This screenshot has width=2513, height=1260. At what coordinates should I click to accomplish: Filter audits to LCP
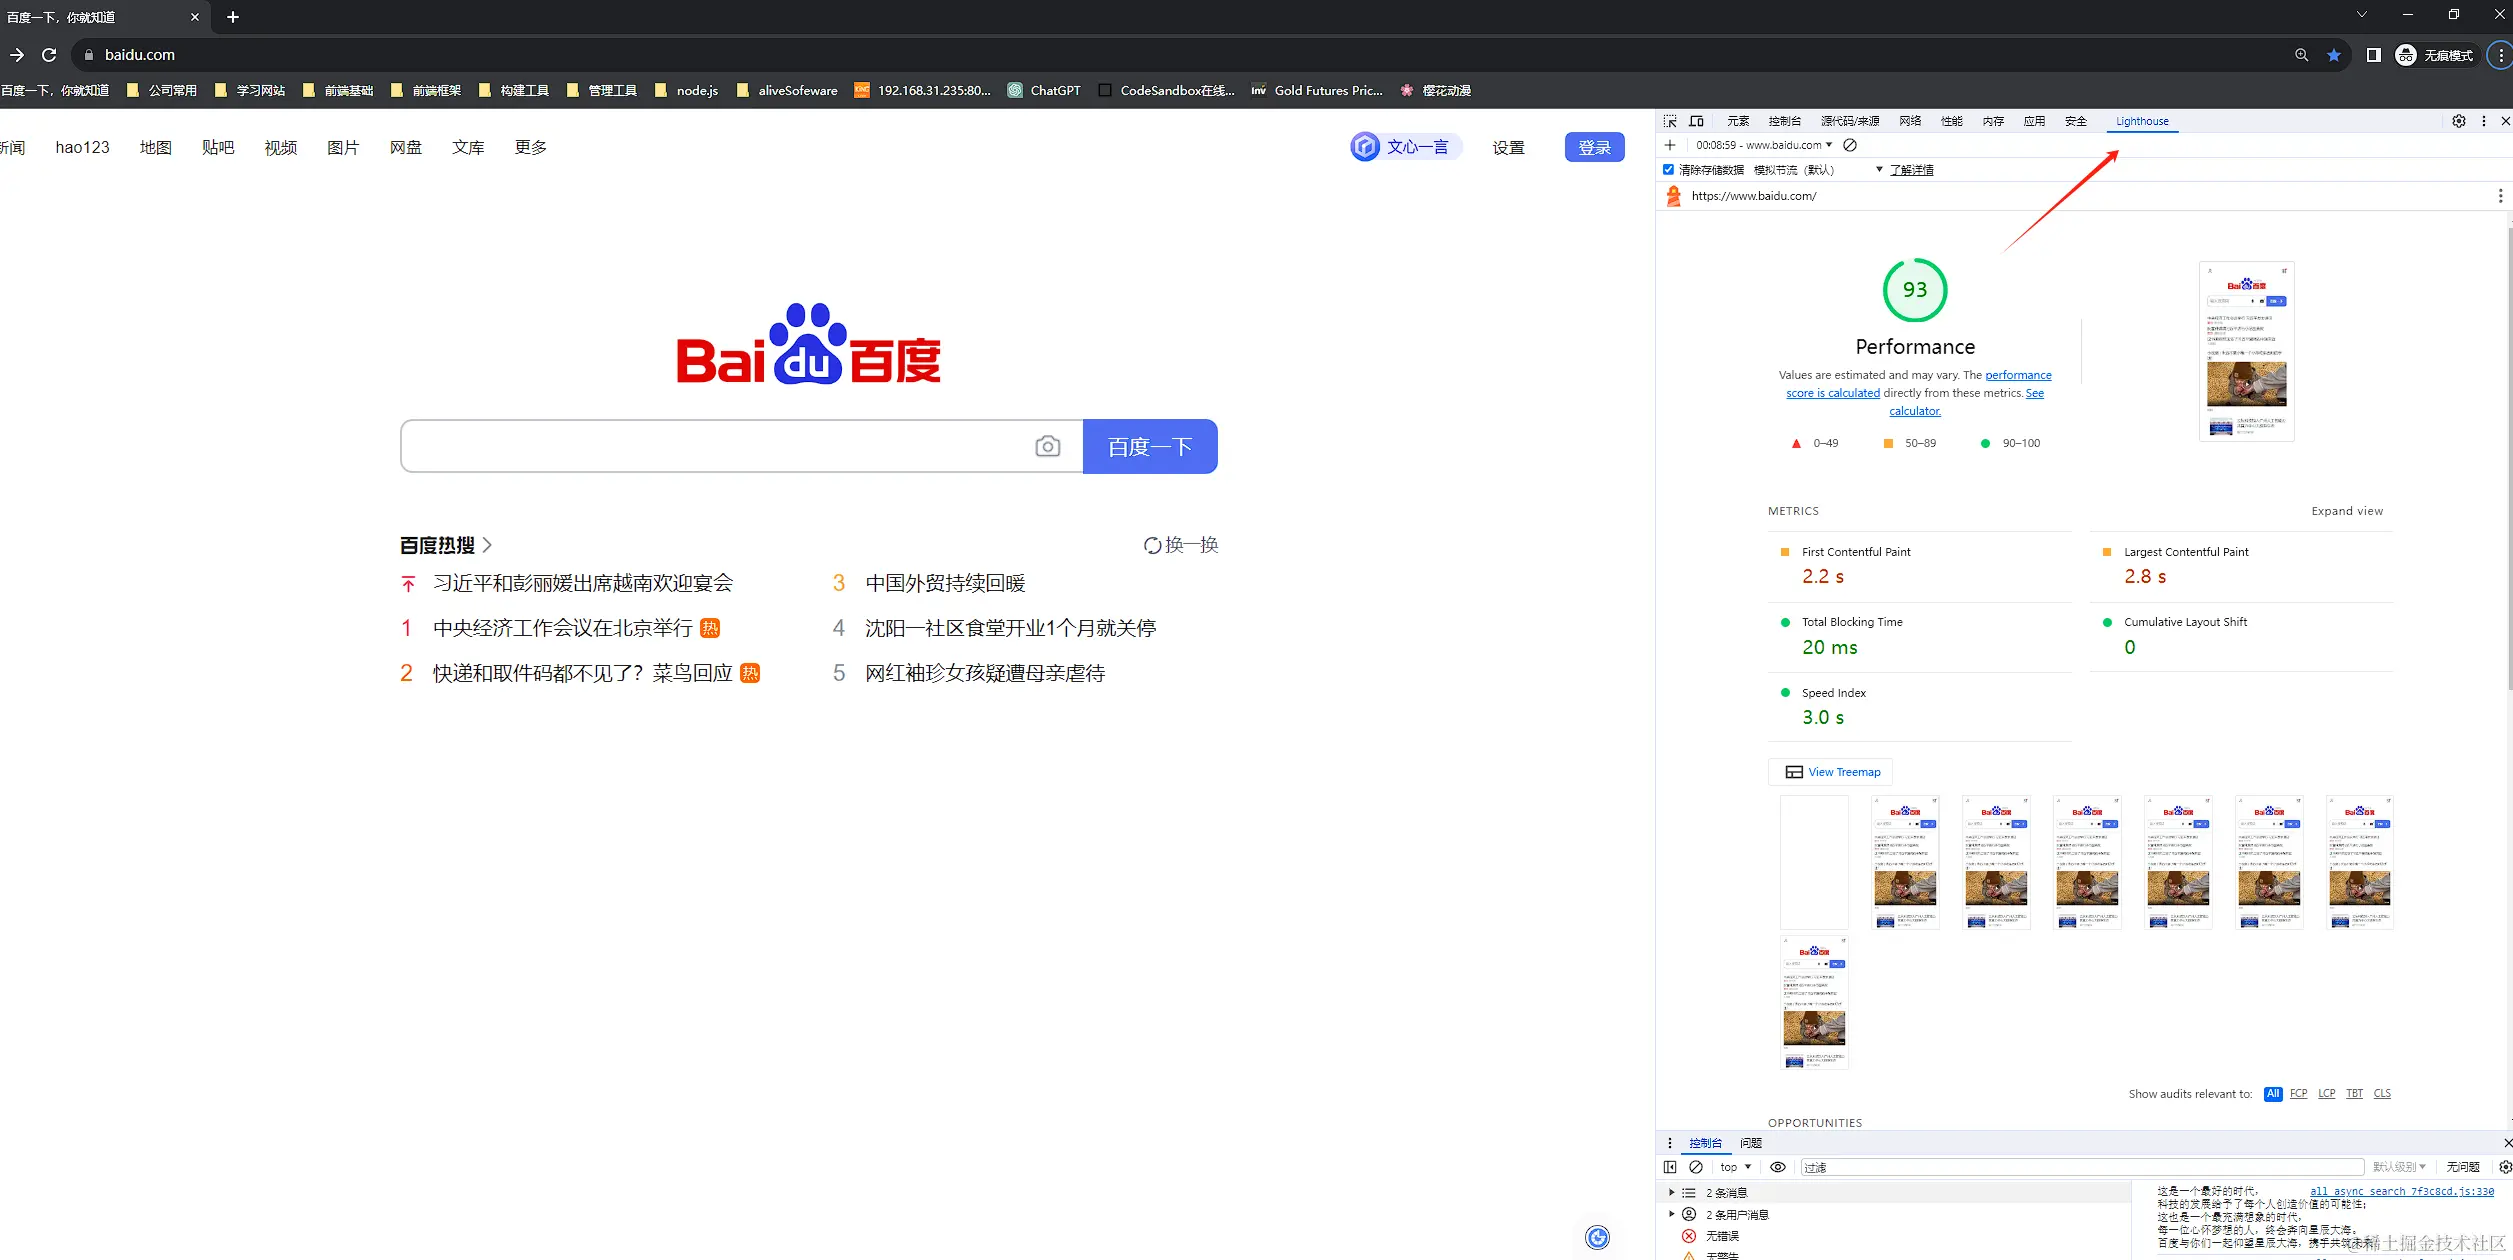coord(2327,1094)
